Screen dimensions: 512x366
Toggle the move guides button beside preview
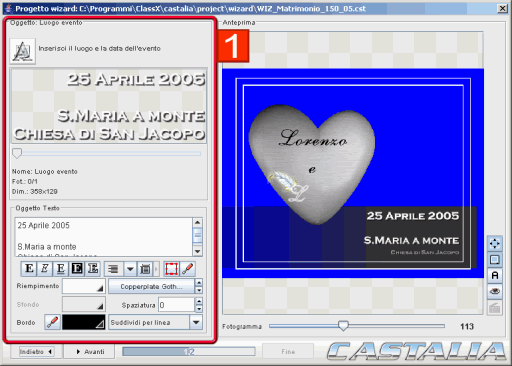click(x=495, y=243)
